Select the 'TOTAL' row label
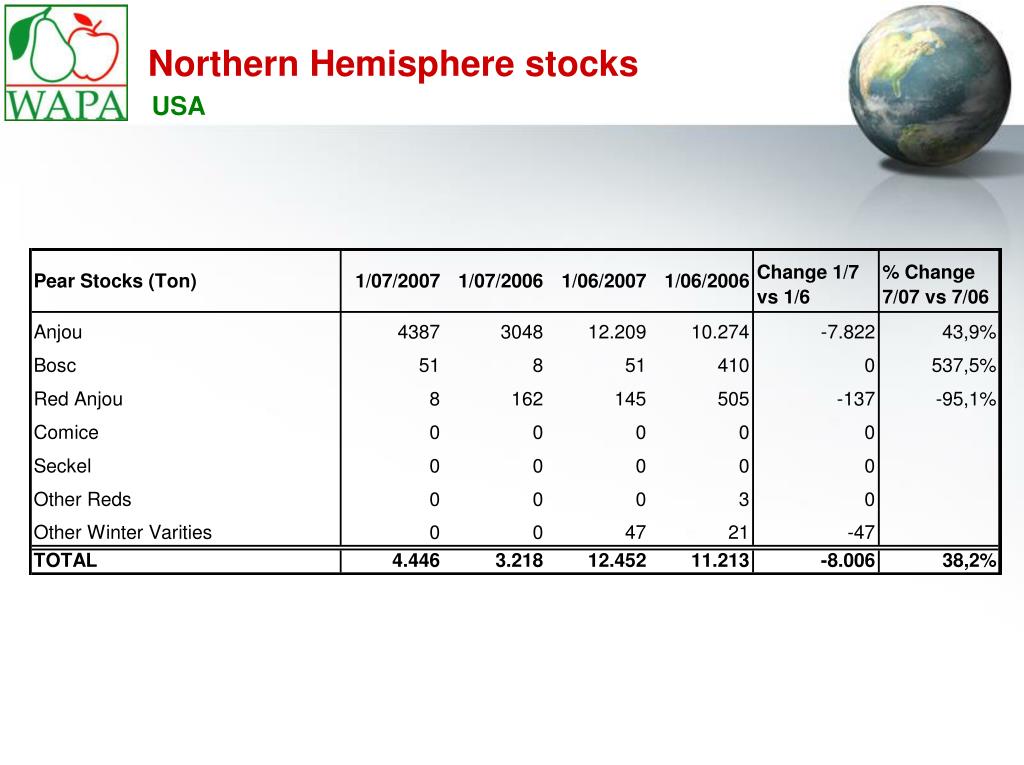Screen dimensions: 1024x765 click(x=65, y=561)
